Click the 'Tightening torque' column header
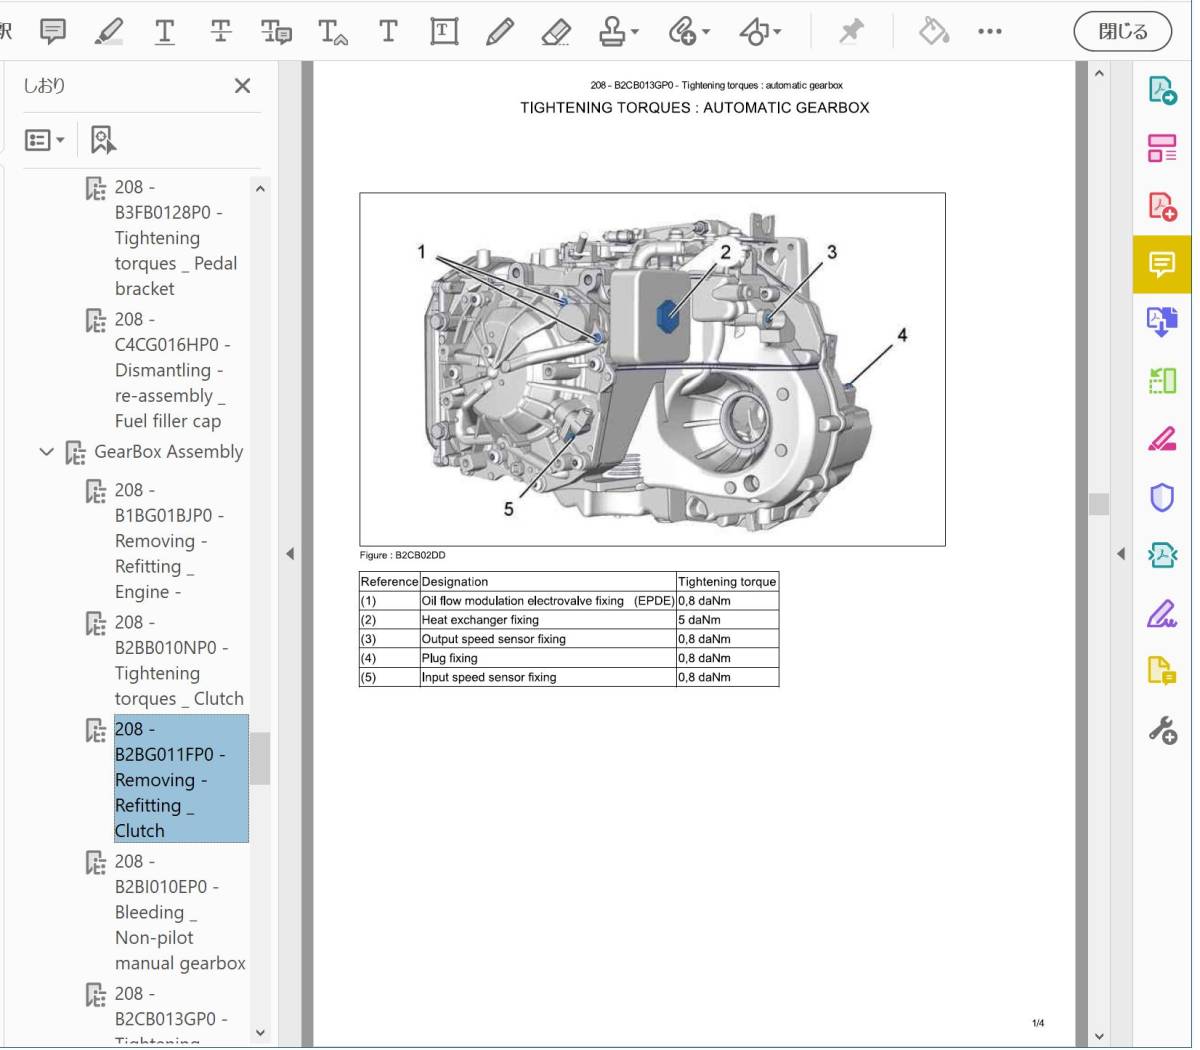The image size is (1200, 1050). click(x=727, y=582)
